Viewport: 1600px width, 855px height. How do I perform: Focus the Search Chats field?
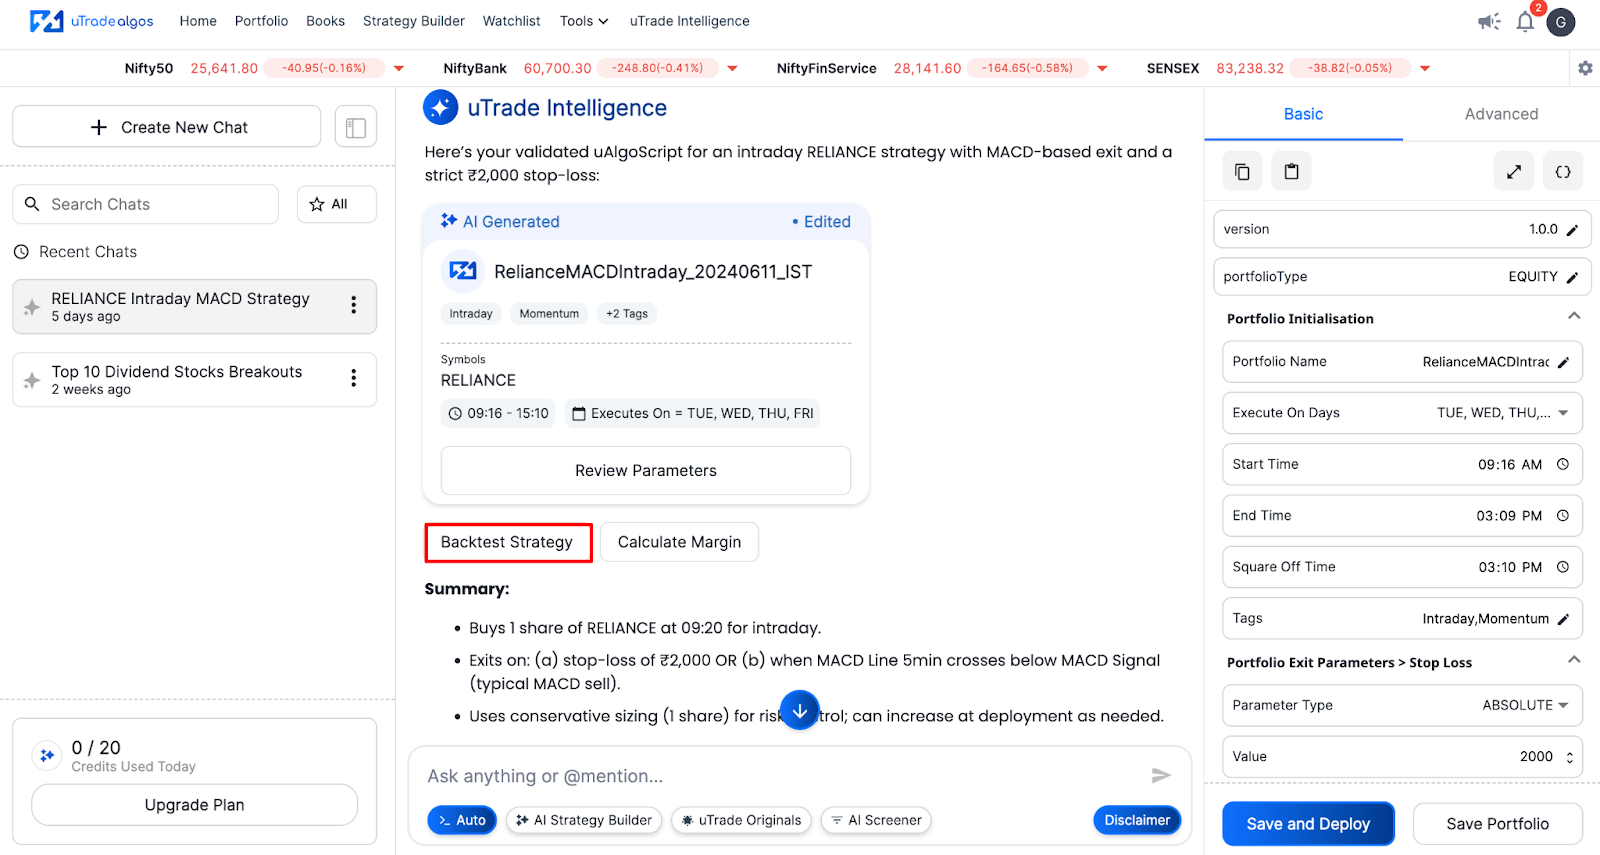(146, 204)
